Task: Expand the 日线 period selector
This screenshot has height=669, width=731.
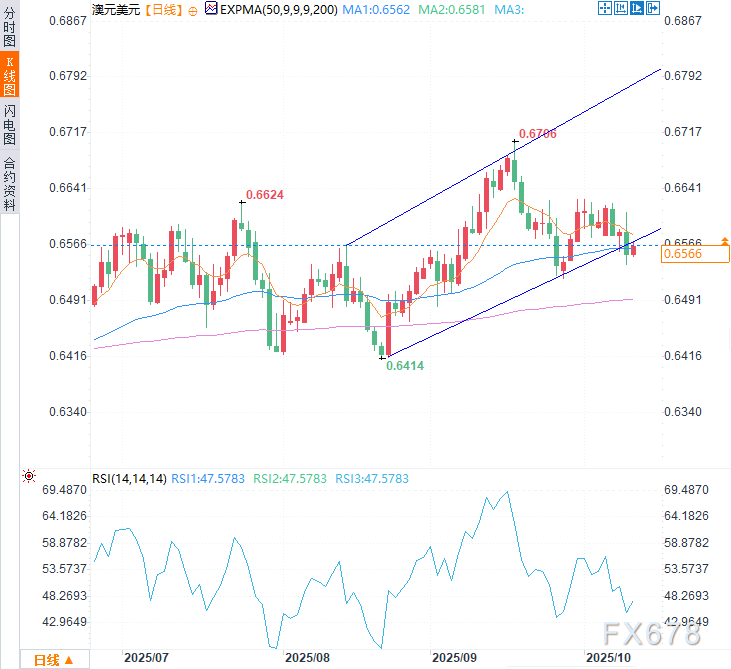Action: tap(55, 660)
